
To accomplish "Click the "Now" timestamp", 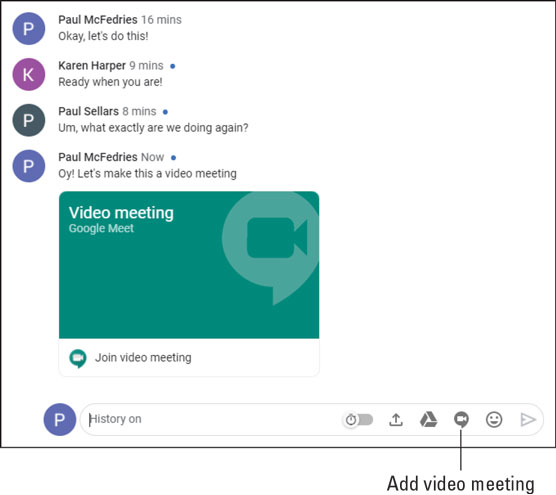I will 152,157.
